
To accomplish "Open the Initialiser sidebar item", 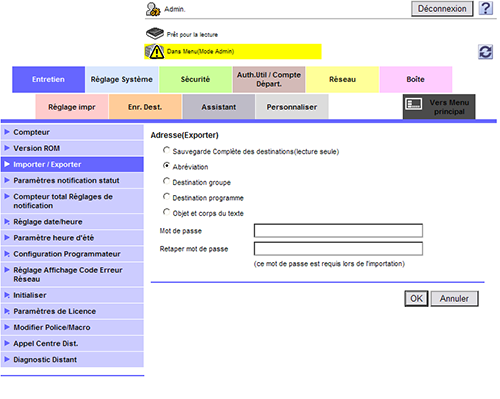I will tap(72, 295).
